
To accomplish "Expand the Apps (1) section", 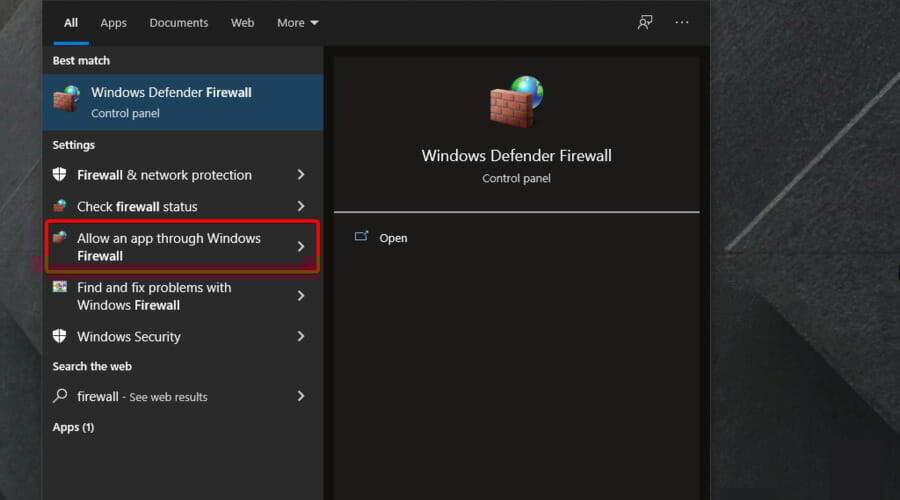I will [73, 427].
